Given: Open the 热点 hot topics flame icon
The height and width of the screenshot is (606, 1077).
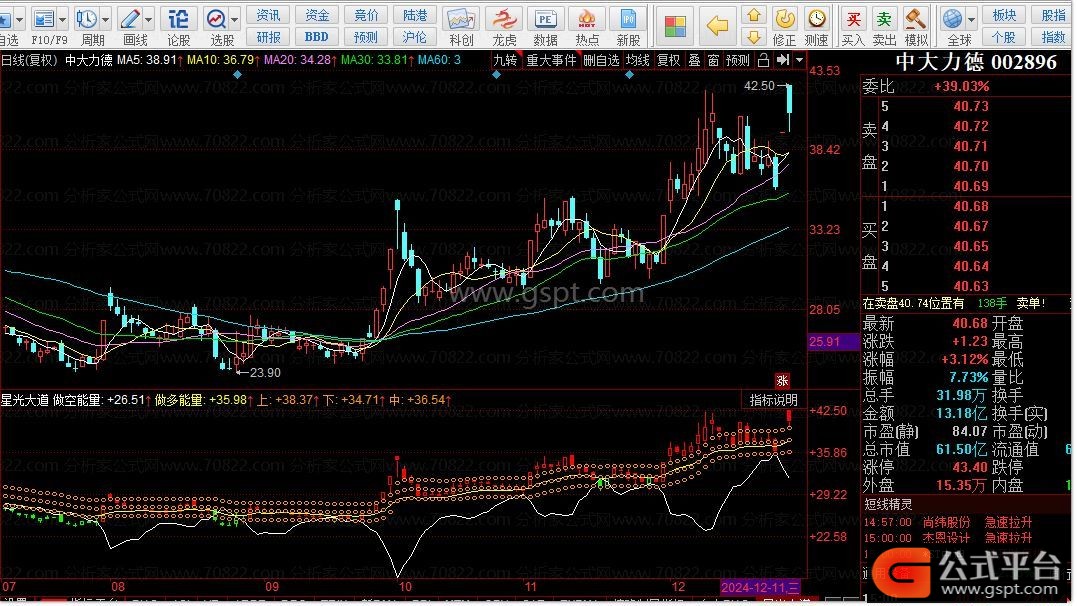Looking at the screenshot, I should click(587, 19).
